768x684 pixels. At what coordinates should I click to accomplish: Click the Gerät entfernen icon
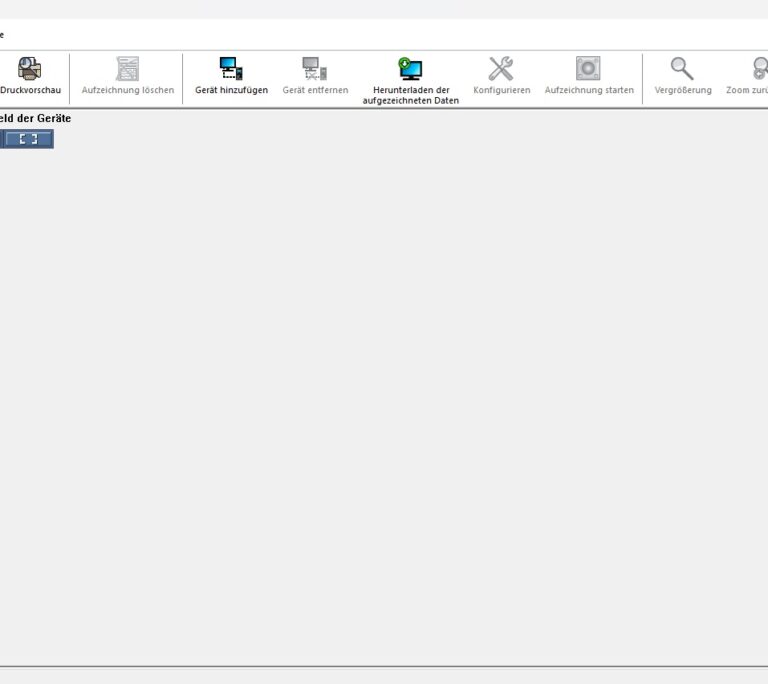point(315,69)
